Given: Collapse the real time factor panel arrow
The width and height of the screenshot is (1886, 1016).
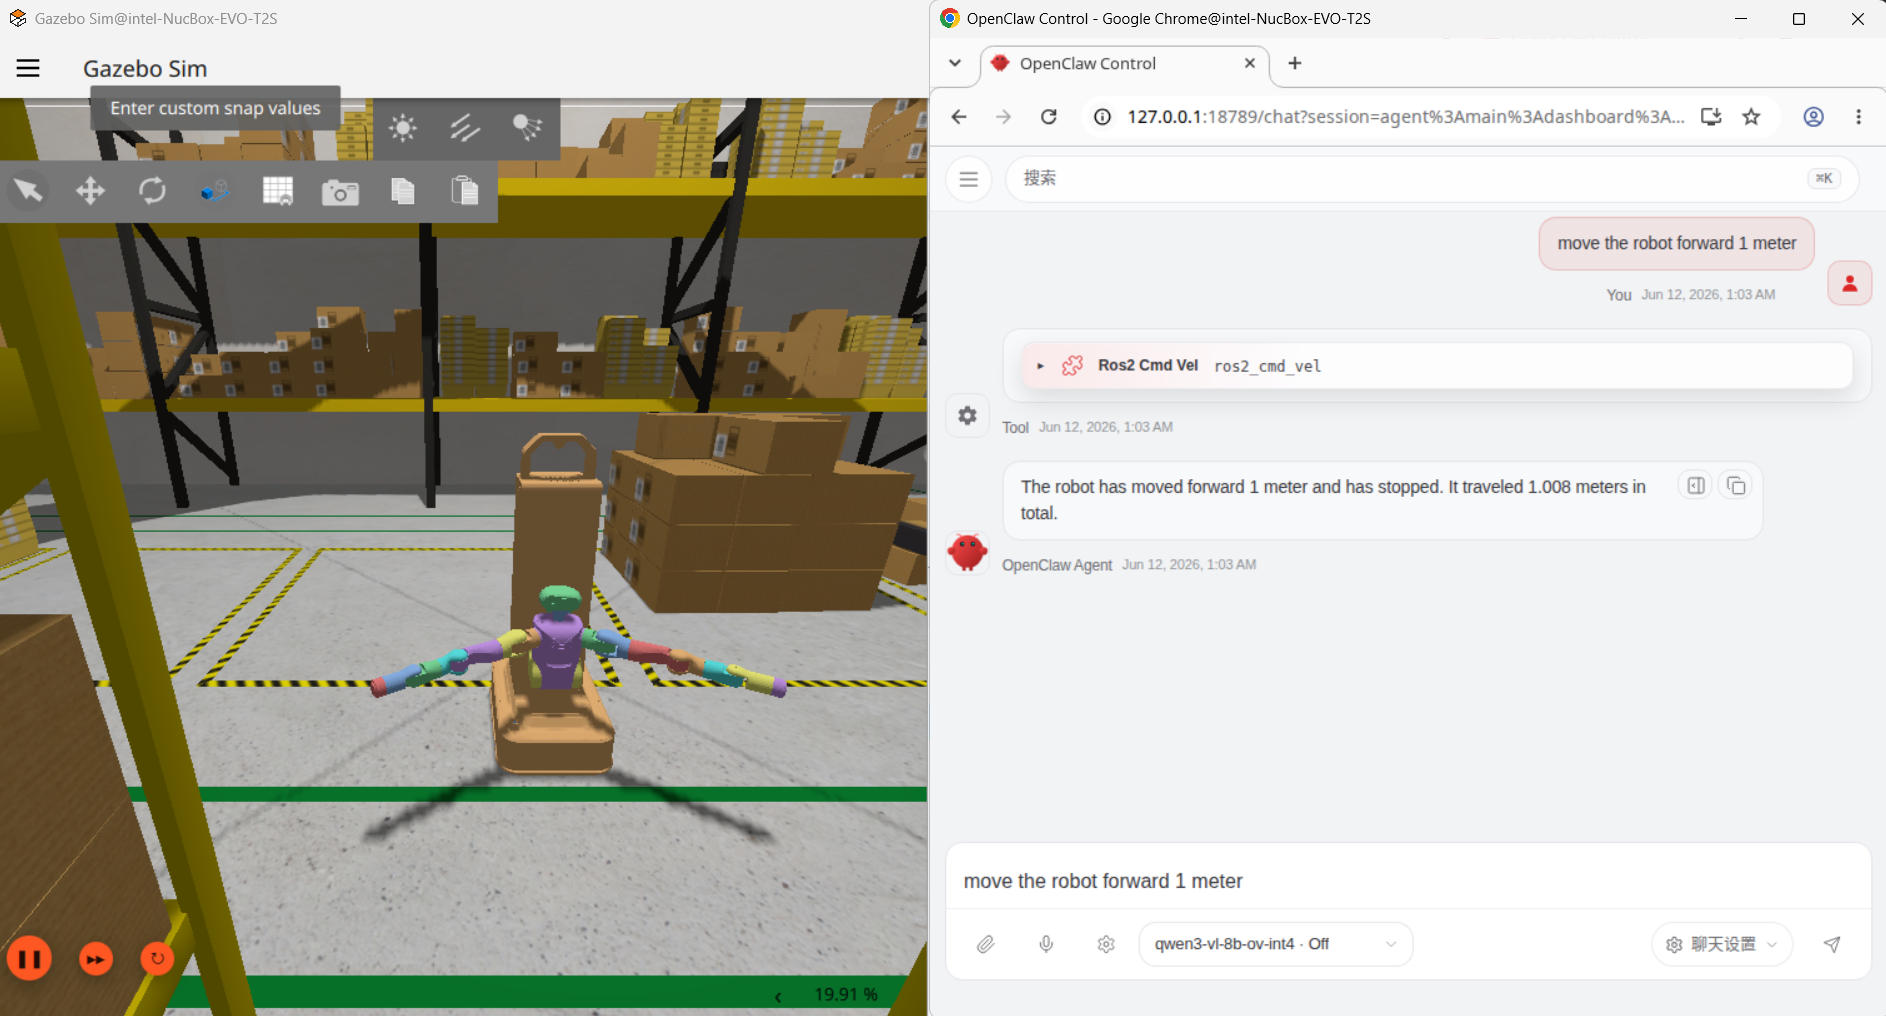Looking at the screenshot, I should coord(778,996).
